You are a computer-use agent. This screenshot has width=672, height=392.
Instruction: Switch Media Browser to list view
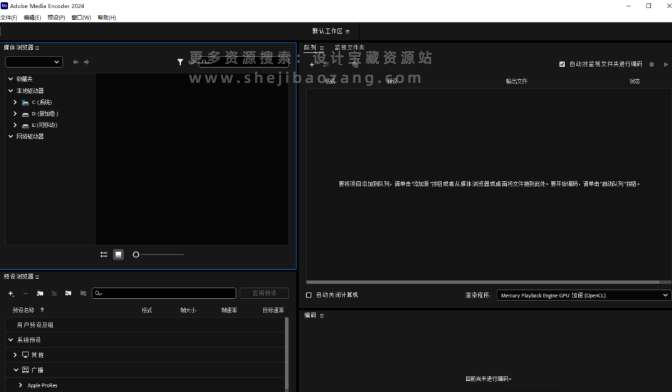(104, 255)
